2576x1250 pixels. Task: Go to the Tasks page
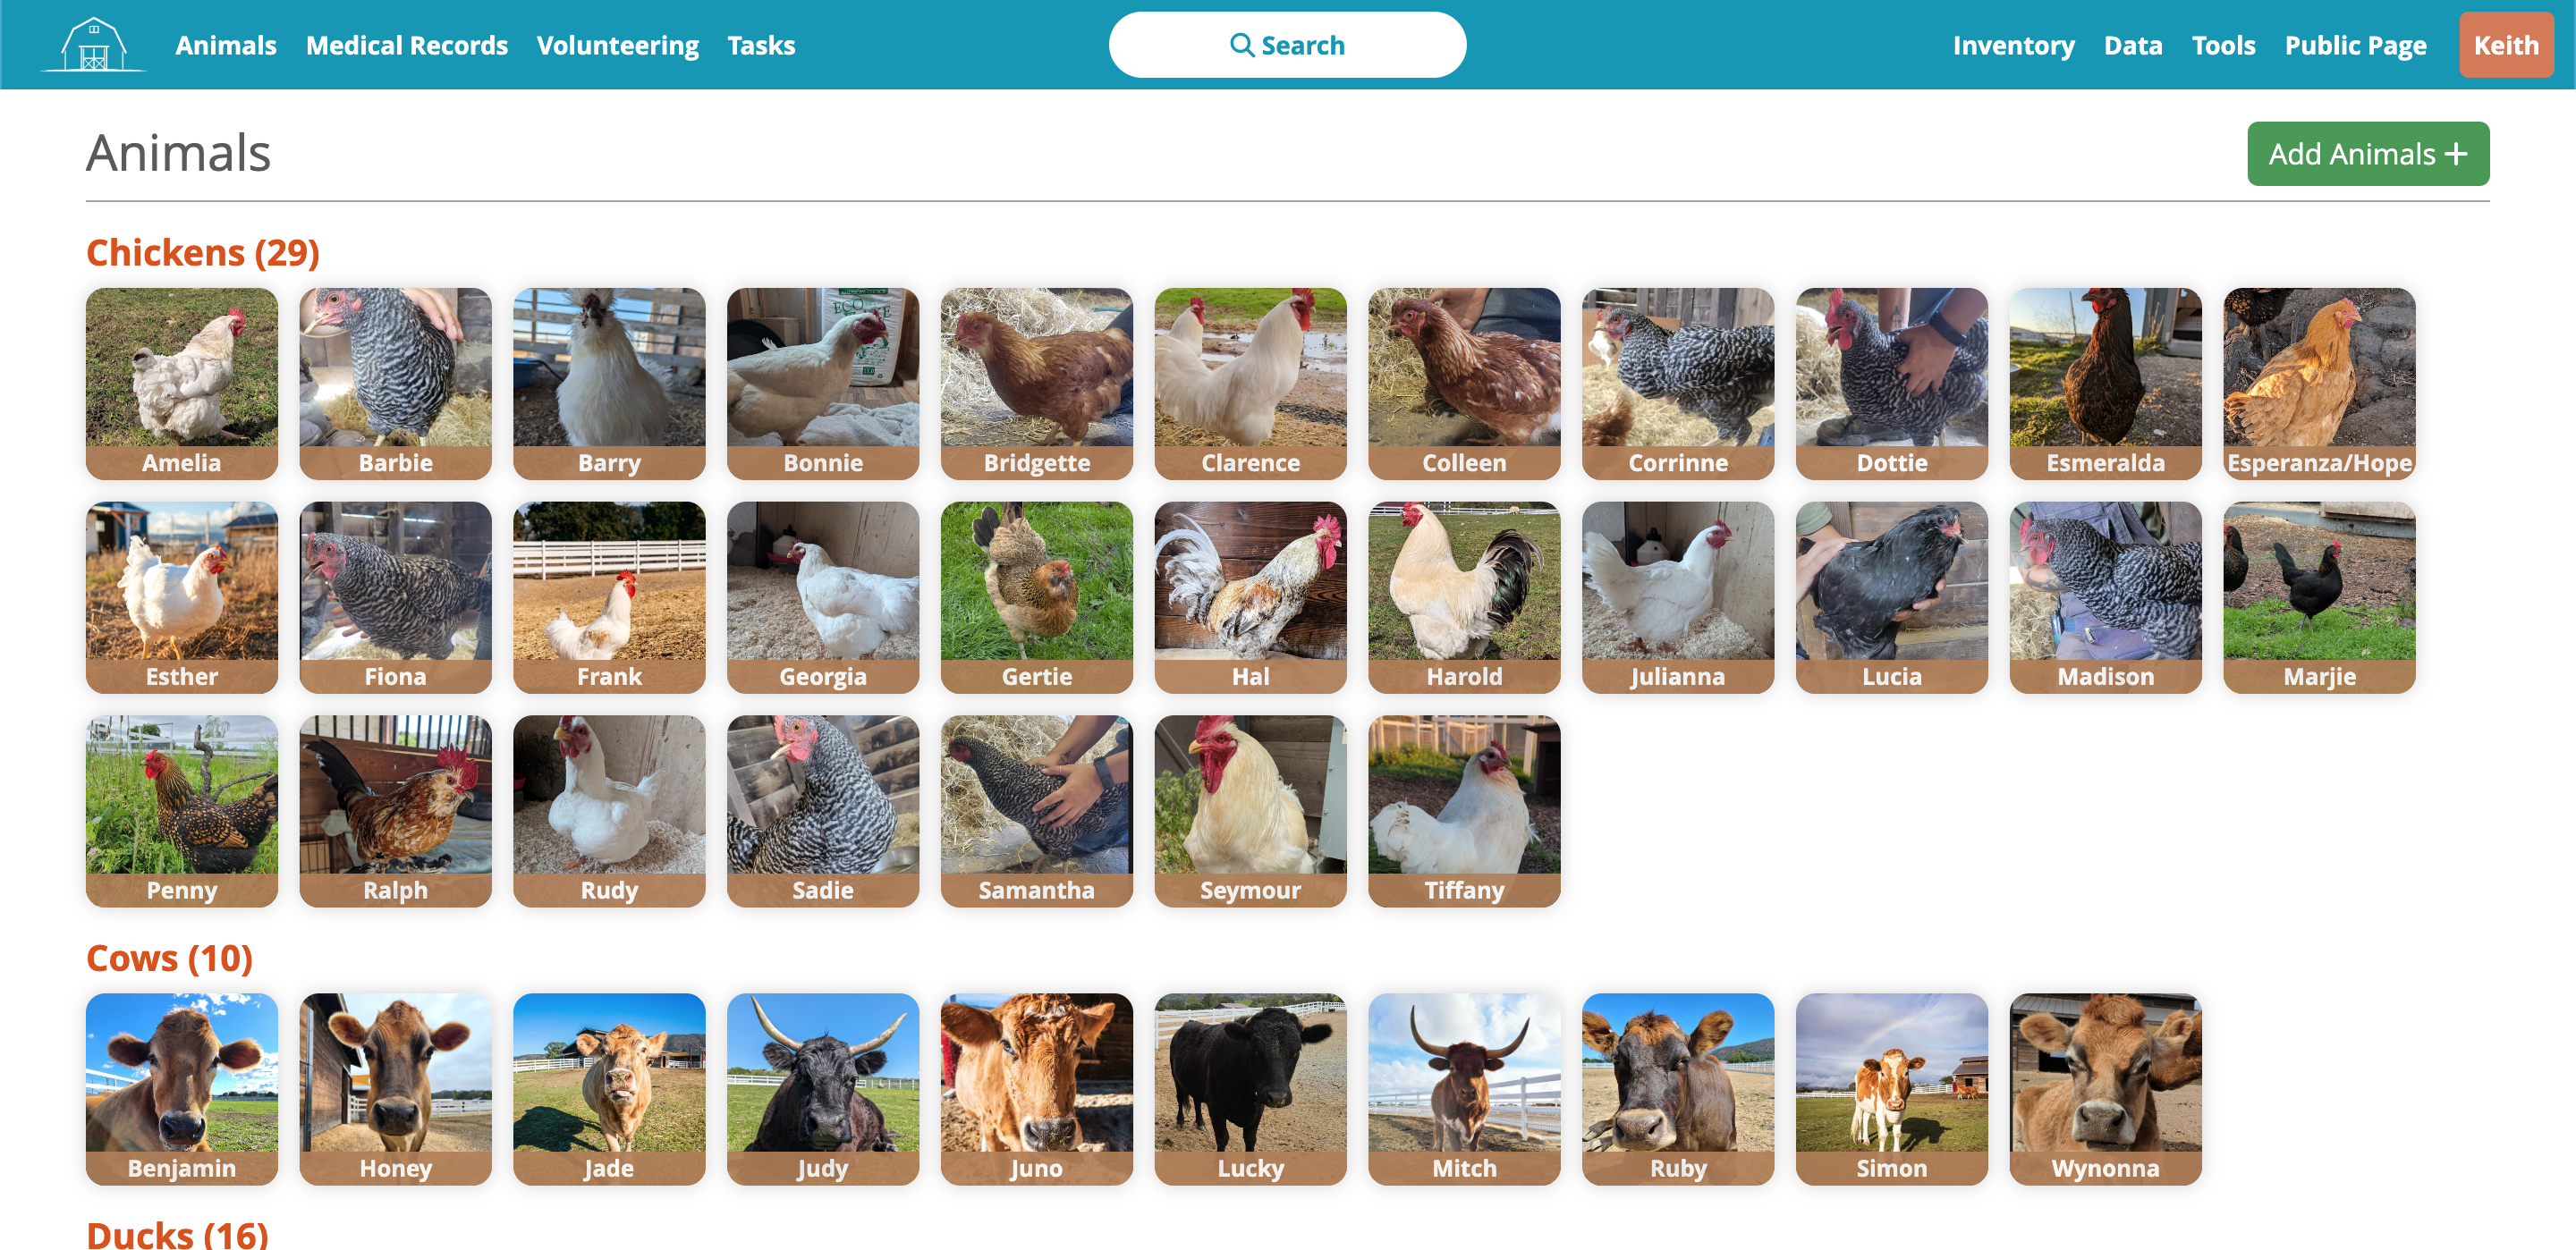tap(760, 45)
